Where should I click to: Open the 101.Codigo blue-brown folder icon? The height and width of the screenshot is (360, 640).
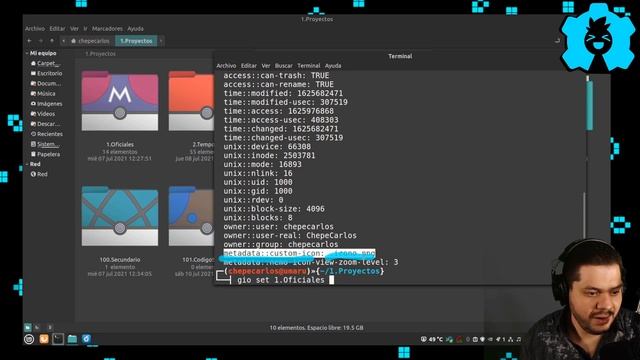click(x=191, y=216)
